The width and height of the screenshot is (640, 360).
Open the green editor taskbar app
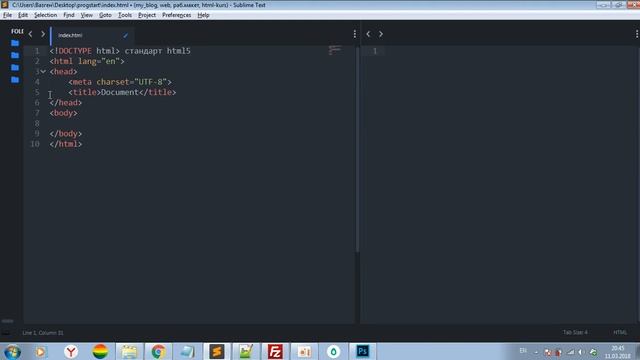click(x=246, y=351)
